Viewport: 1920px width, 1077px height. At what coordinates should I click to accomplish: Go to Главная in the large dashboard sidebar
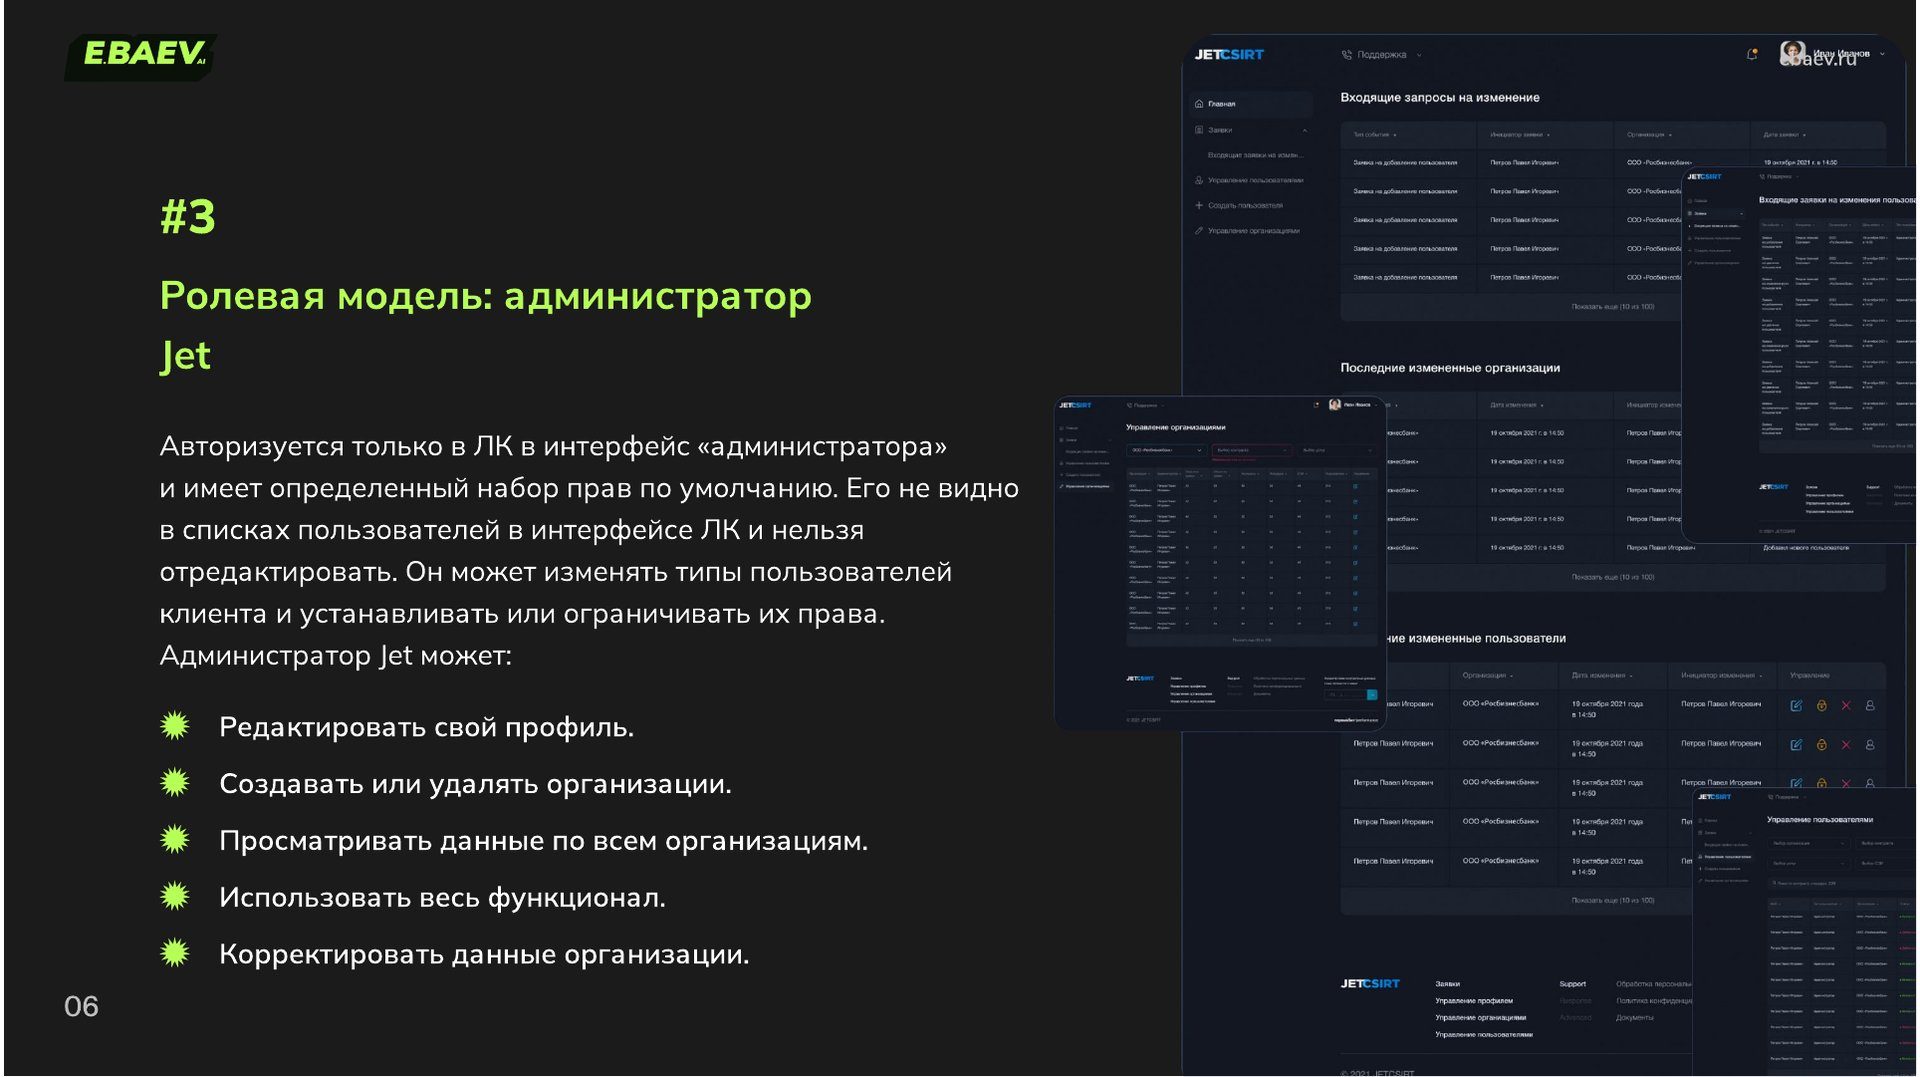point(1252,104)
